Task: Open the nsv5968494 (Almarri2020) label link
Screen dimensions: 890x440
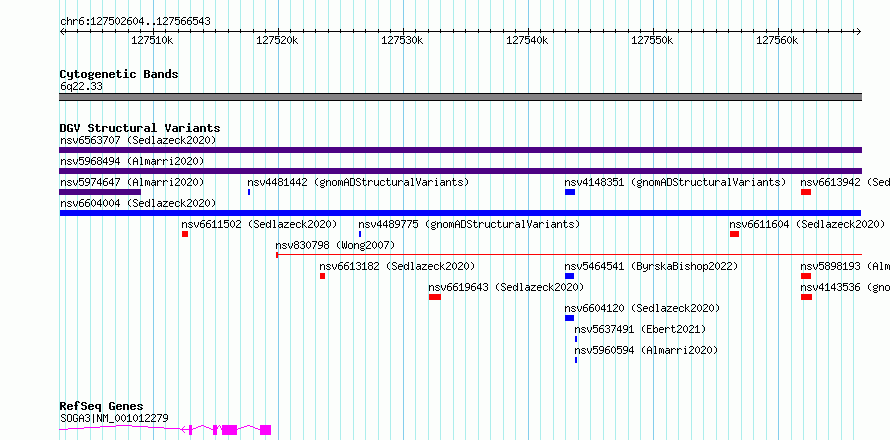Action: pyautogui.click(x=132, y=161)
